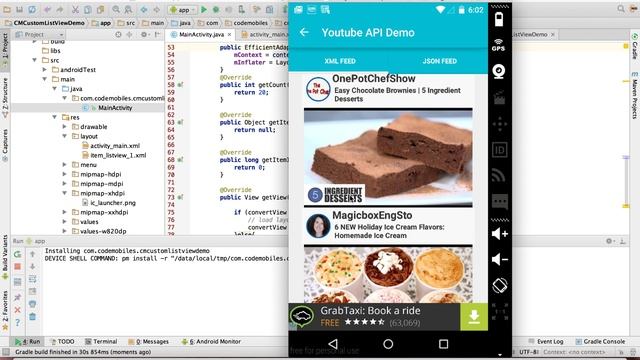Screen dimensions: 640x360
Task: Expand the drawable folder
Action: coord(64,127)
